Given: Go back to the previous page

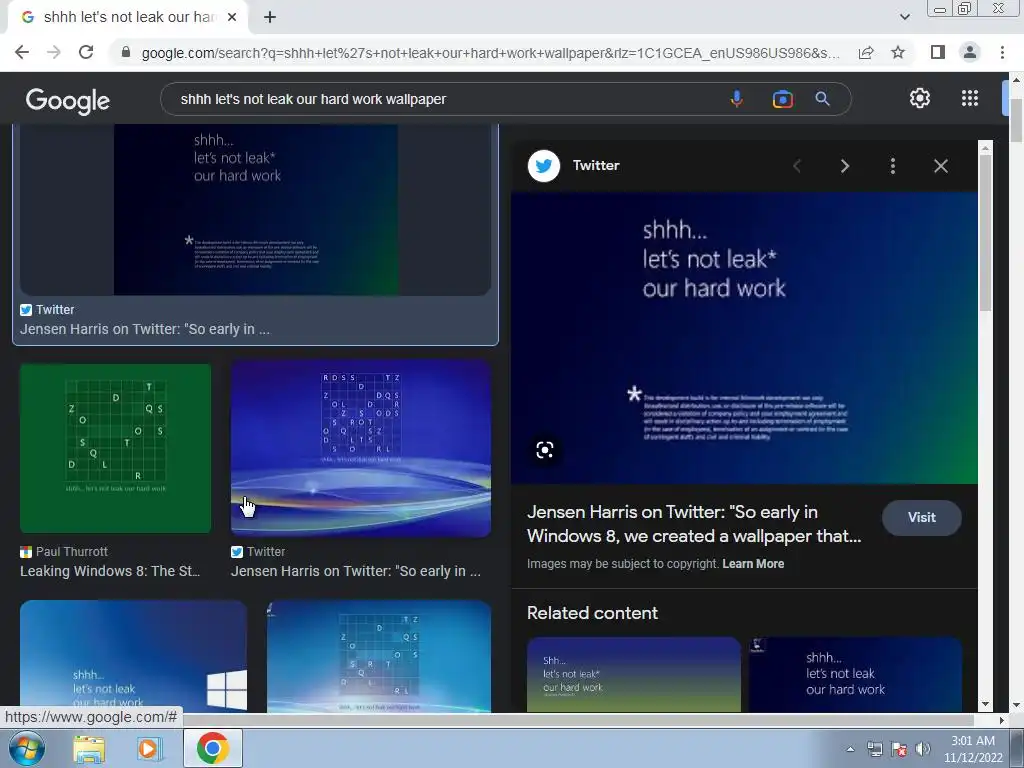Looking at the screenshot, I should pos(22,52).
